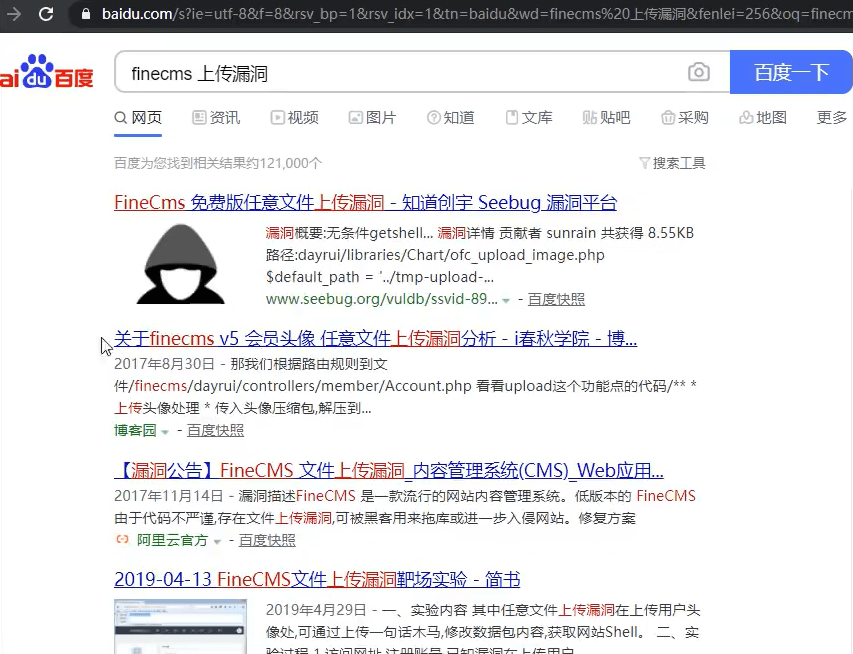Switch to the 文库 tab
The height and width of the screenshot is (654, 853).
tap(529, 118)
